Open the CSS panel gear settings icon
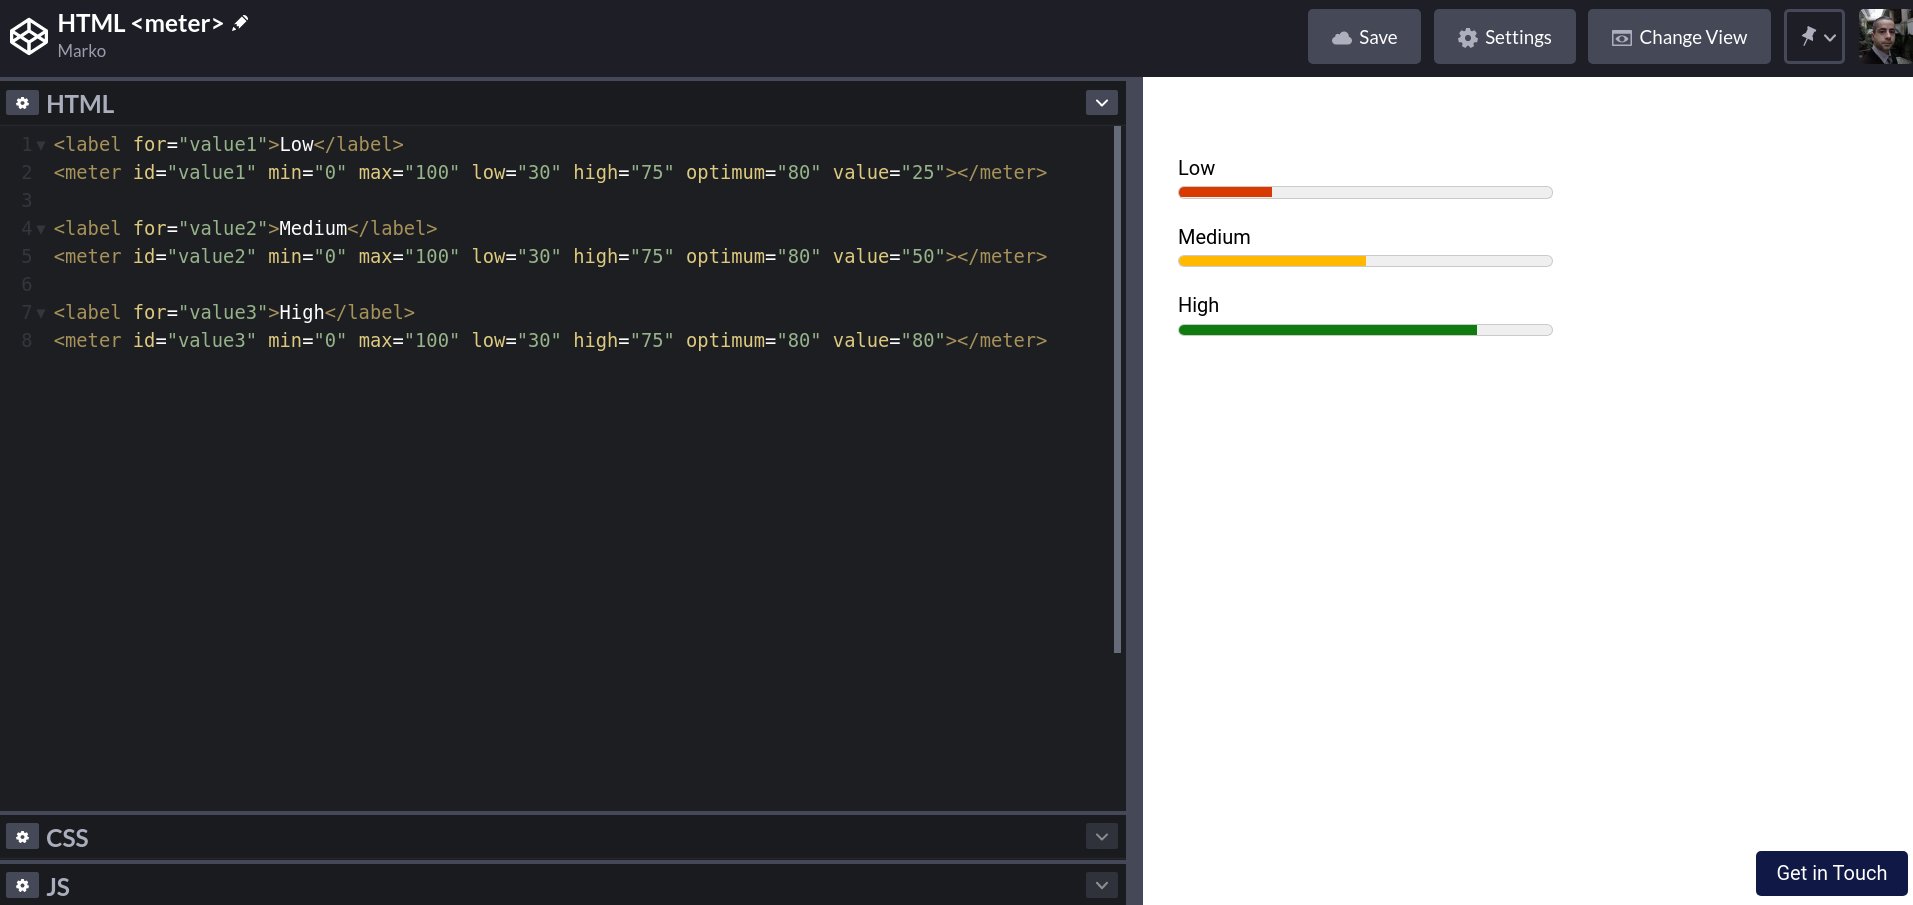The width and height of the screenshot is (1913, 905). (x=22, y=837)
